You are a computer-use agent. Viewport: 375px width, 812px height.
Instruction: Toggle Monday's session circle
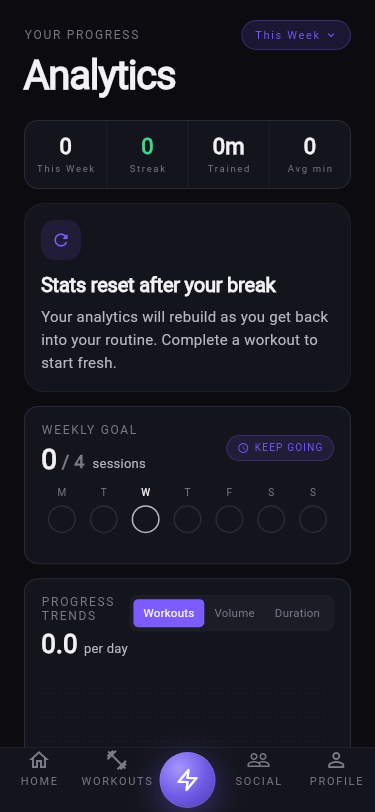[62, 519]
